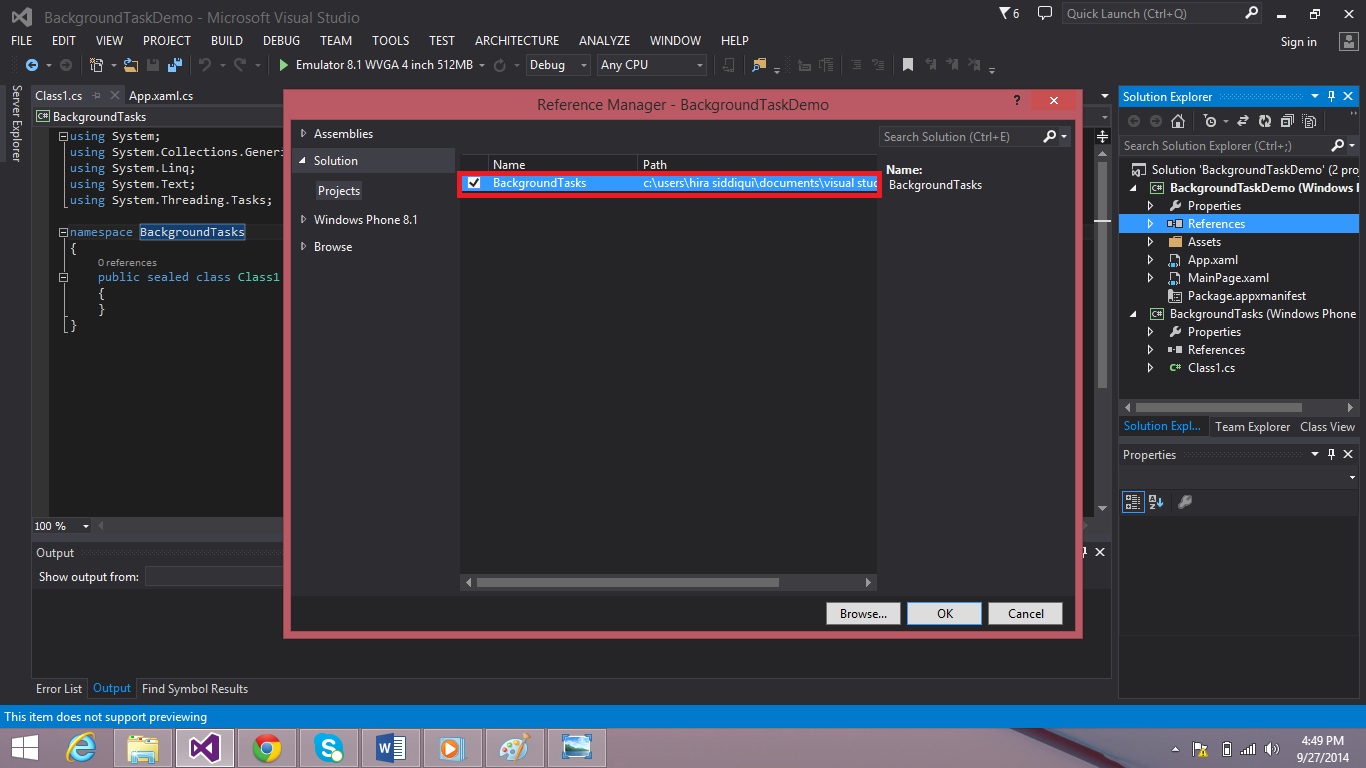The width and height of the screenshot is (1366, 768).
Task: Click the Save All toolbar icon
Action: (175, 65)
